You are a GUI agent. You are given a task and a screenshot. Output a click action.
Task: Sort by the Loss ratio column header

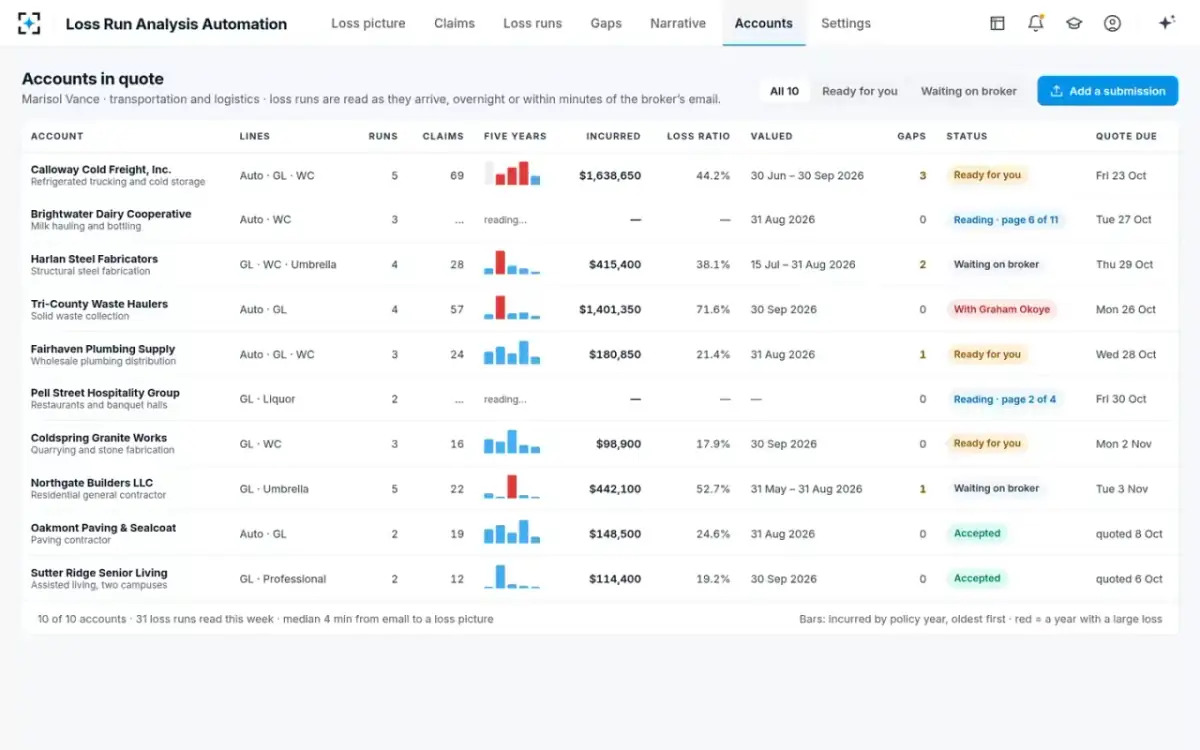point(699,136)
